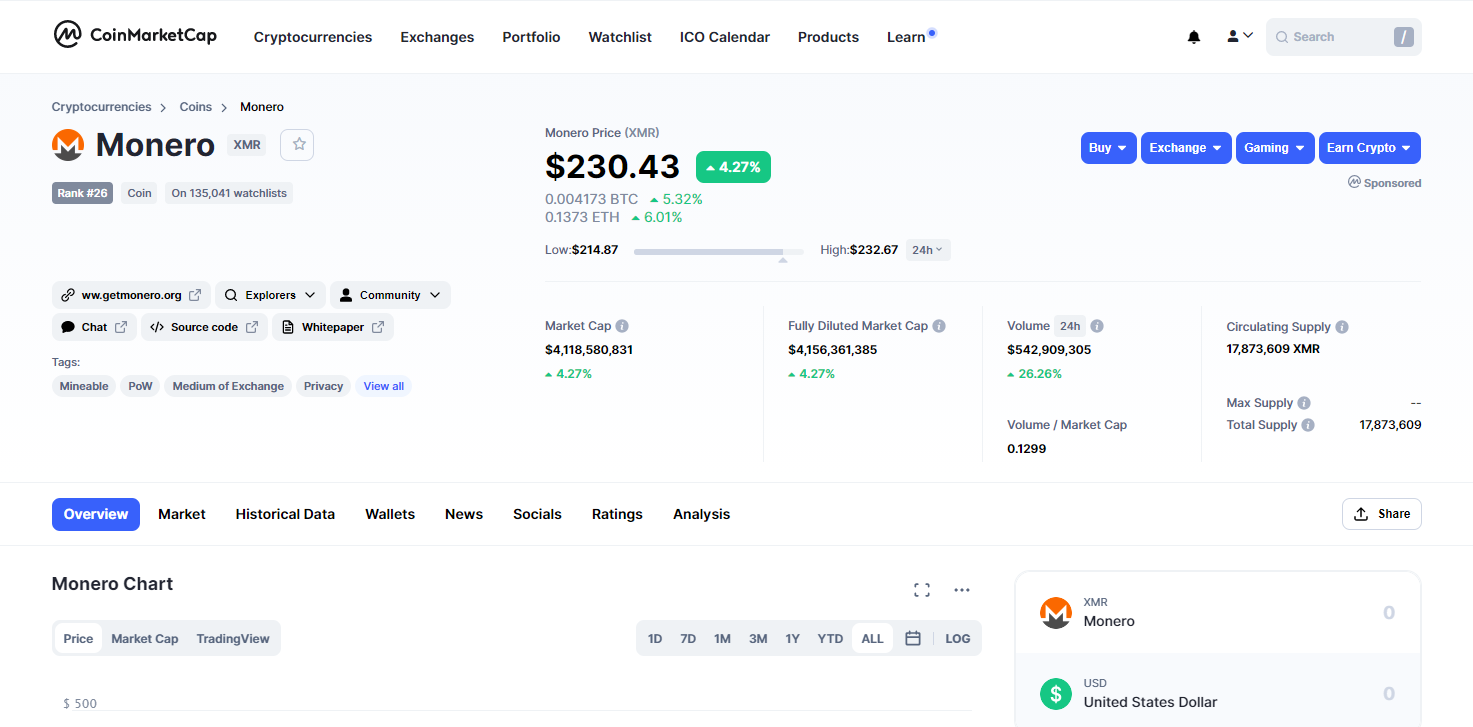Open the Cryptocurrencies nav menu
This screenshot has width=1473, height=727.
click(313, 37)
